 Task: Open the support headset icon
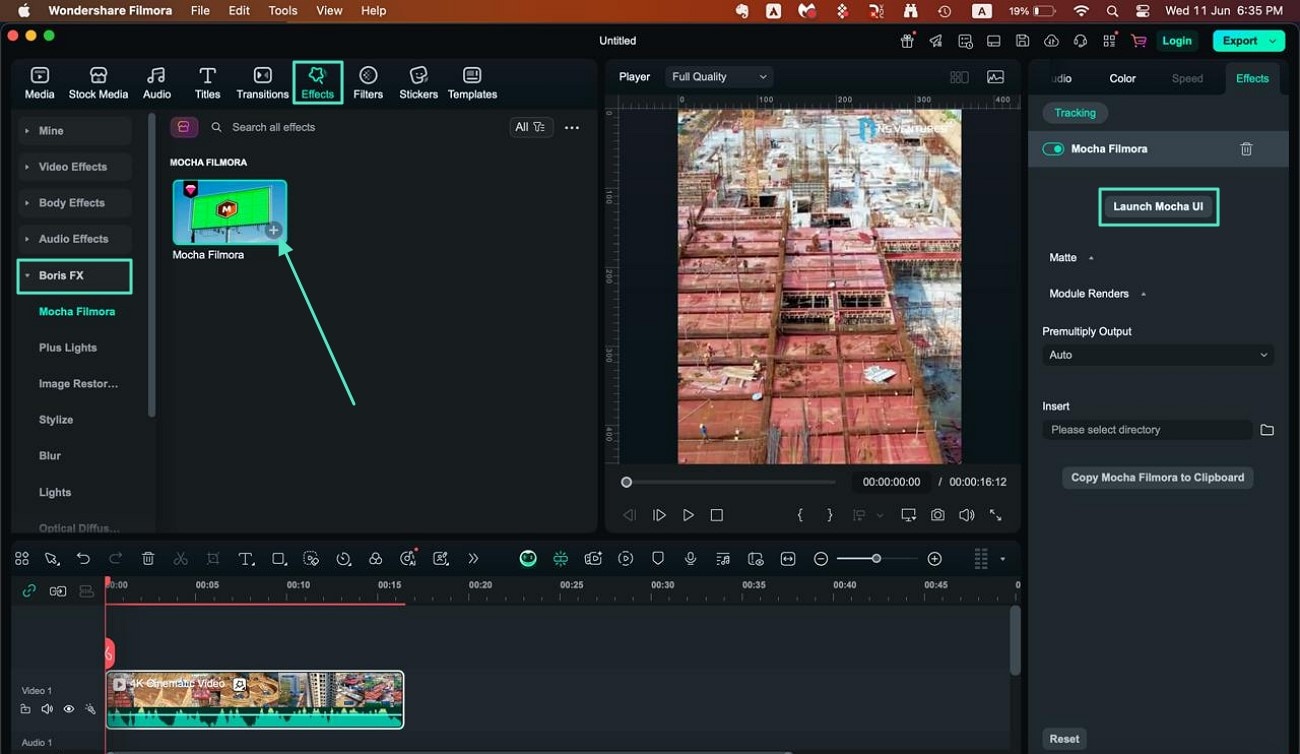1080,41
